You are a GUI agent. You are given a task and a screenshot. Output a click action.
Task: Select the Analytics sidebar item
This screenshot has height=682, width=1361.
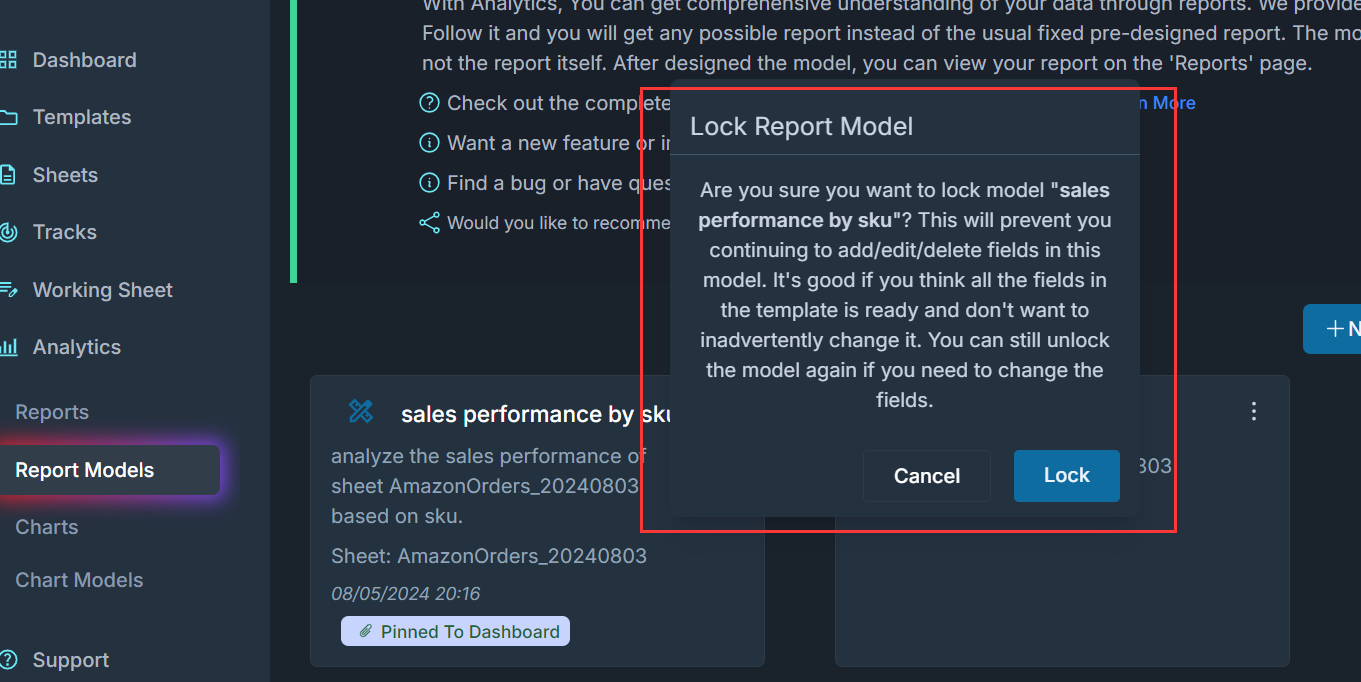pyautogui.click(x=76, y=347)
